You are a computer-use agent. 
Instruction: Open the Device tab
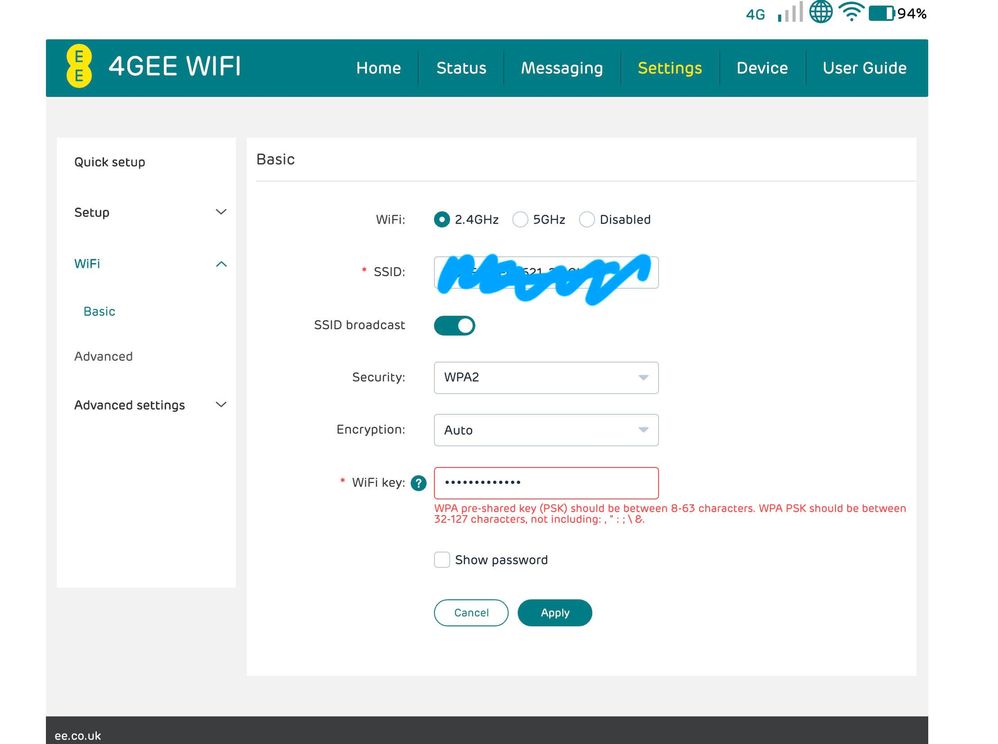[763, 68]
